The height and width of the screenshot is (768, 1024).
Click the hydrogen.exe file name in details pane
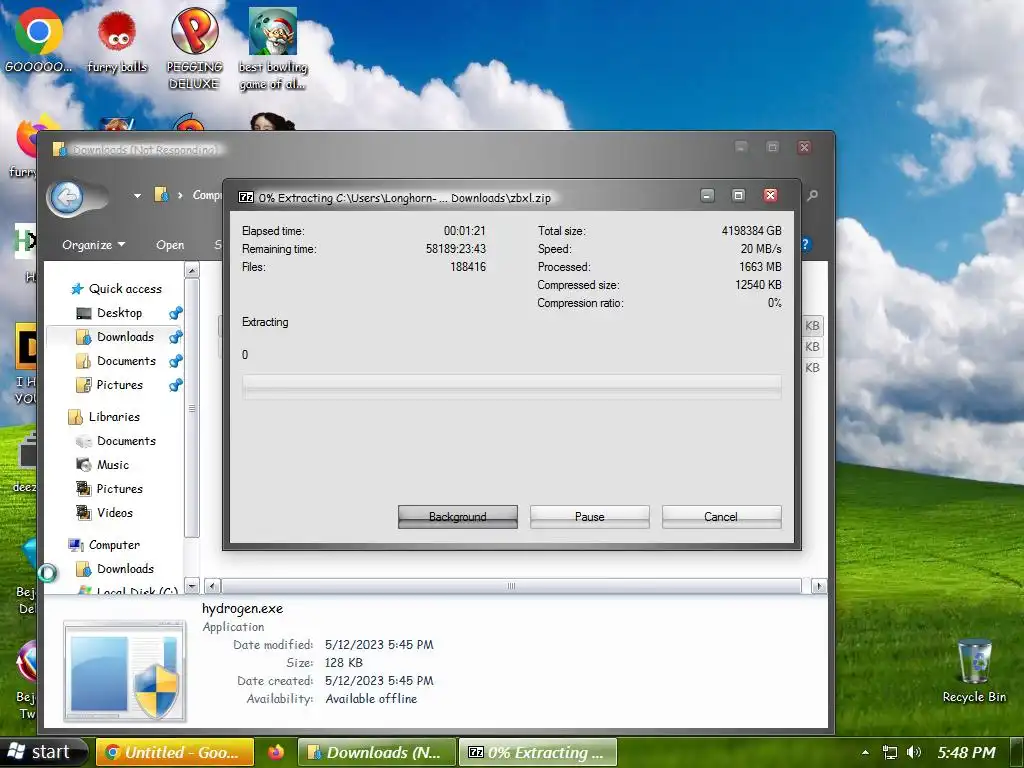pyautogui.click(x=242, y=609)
